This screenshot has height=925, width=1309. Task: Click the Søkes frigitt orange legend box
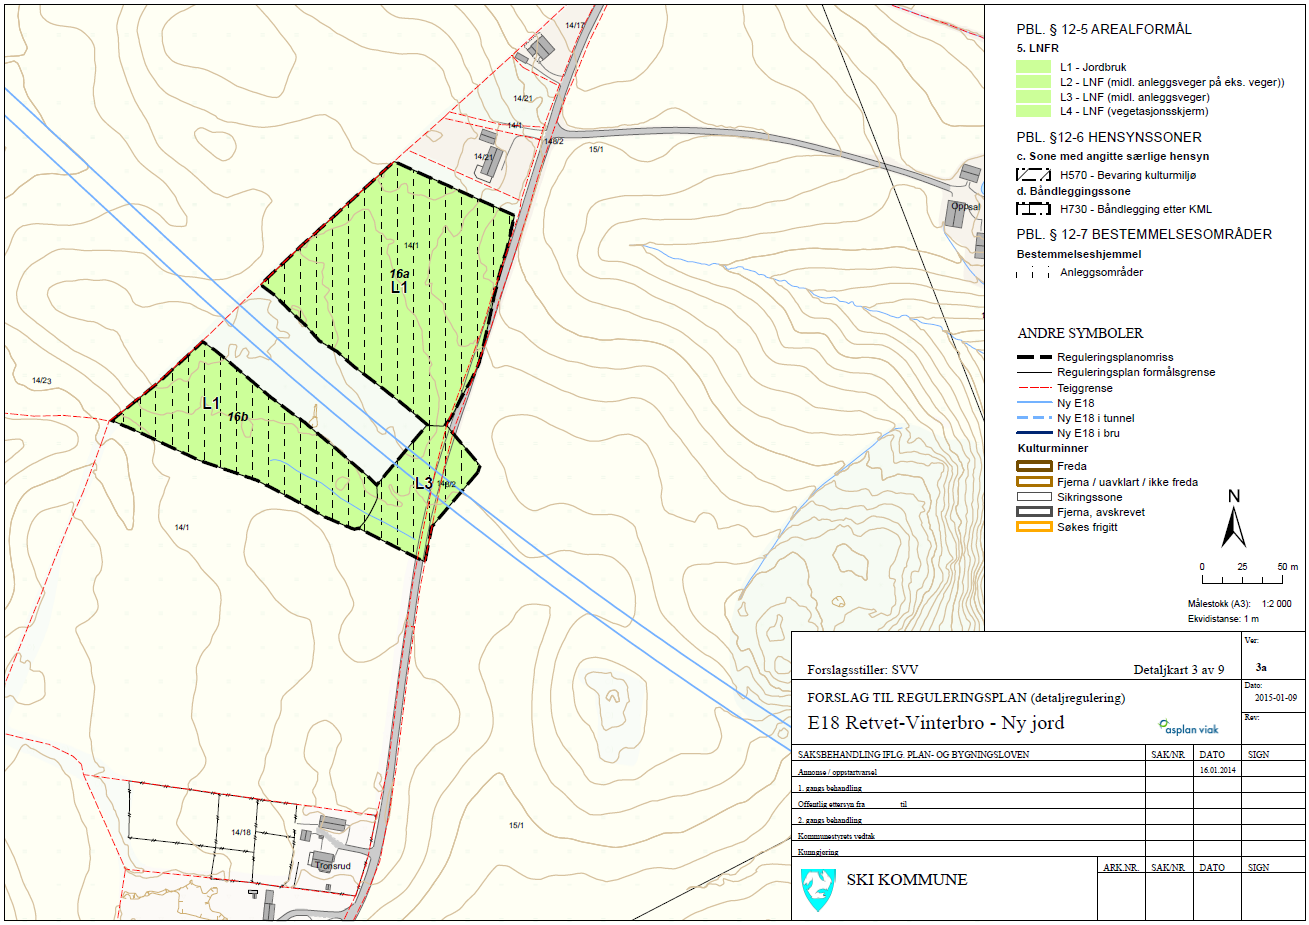click(1034, 527)
